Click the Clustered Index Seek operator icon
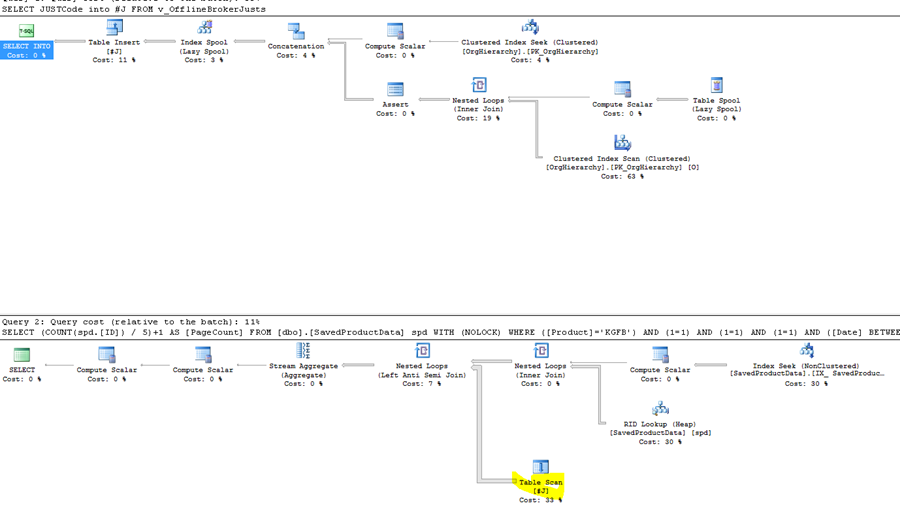Image resolution: width=900 pixels, height=514 pixels. (x=530, y=28)
